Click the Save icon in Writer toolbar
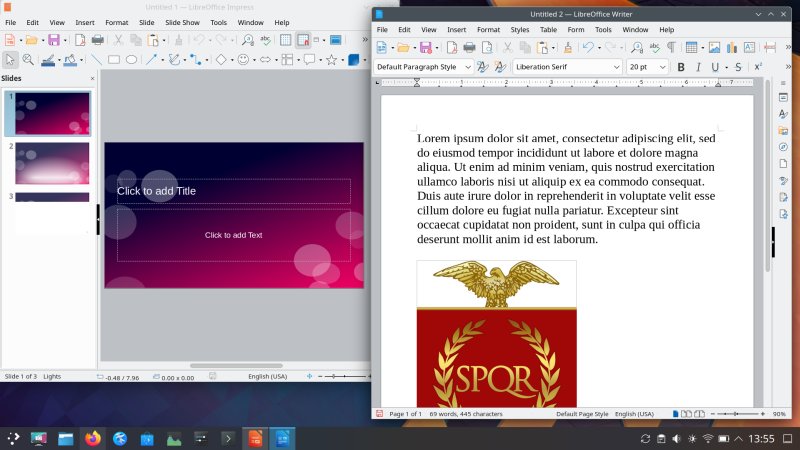Screen dimensions: 800x450 (426, 47)
